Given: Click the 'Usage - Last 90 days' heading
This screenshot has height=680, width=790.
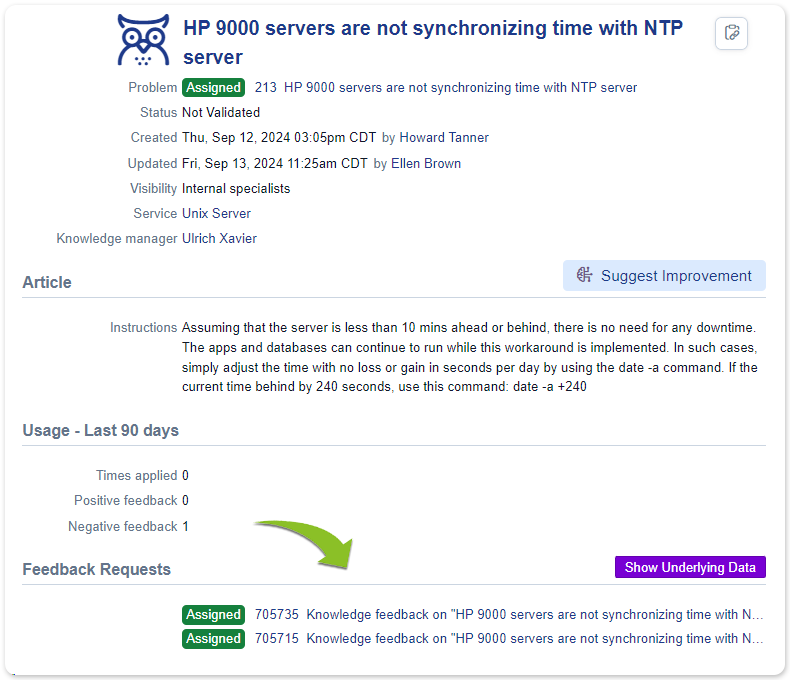Looking at the screenshot, I should click(100, 431).
